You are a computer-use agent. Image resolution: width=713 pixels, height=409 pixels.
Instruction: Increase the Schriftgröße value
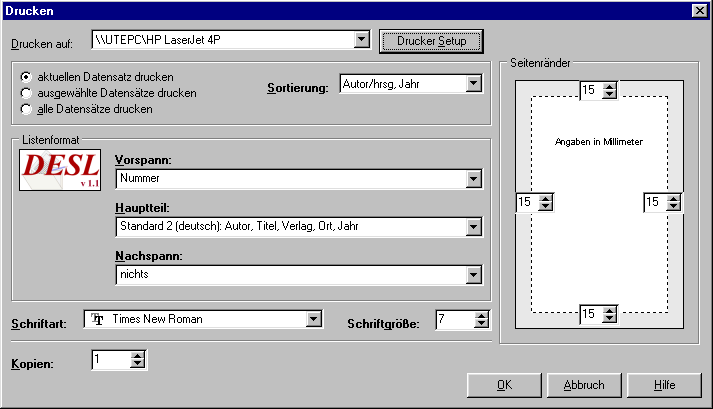click(x=481, y=315)
